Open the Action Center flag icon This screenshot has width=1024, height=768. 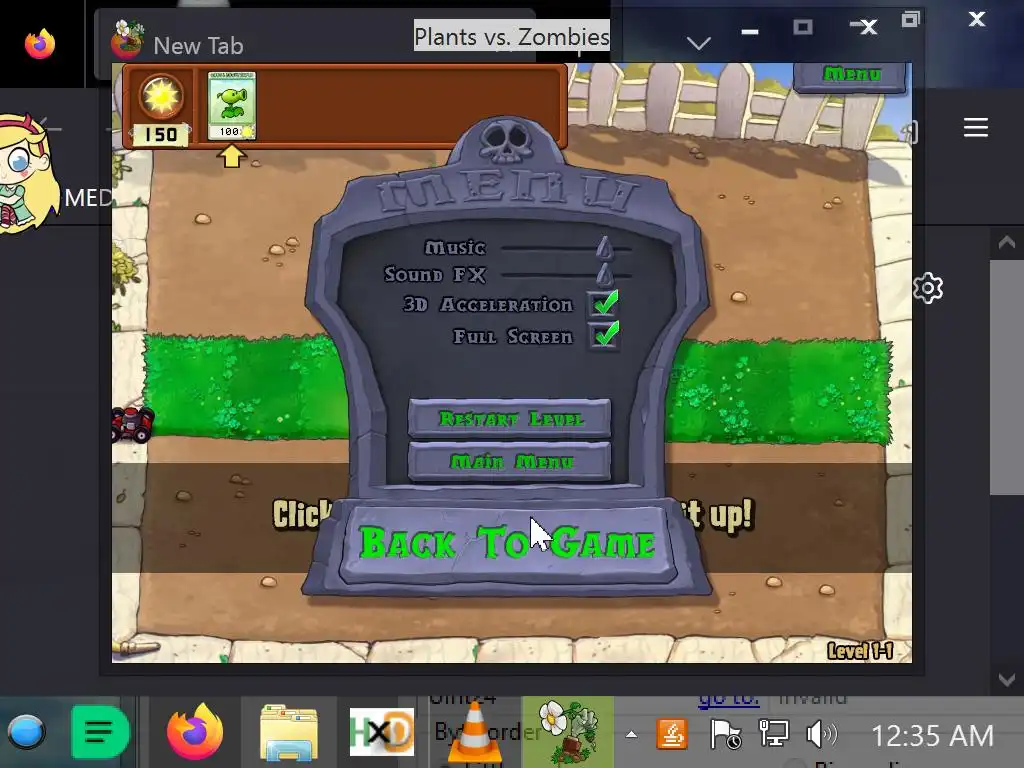pyautogui.click(x=725, y=735)
